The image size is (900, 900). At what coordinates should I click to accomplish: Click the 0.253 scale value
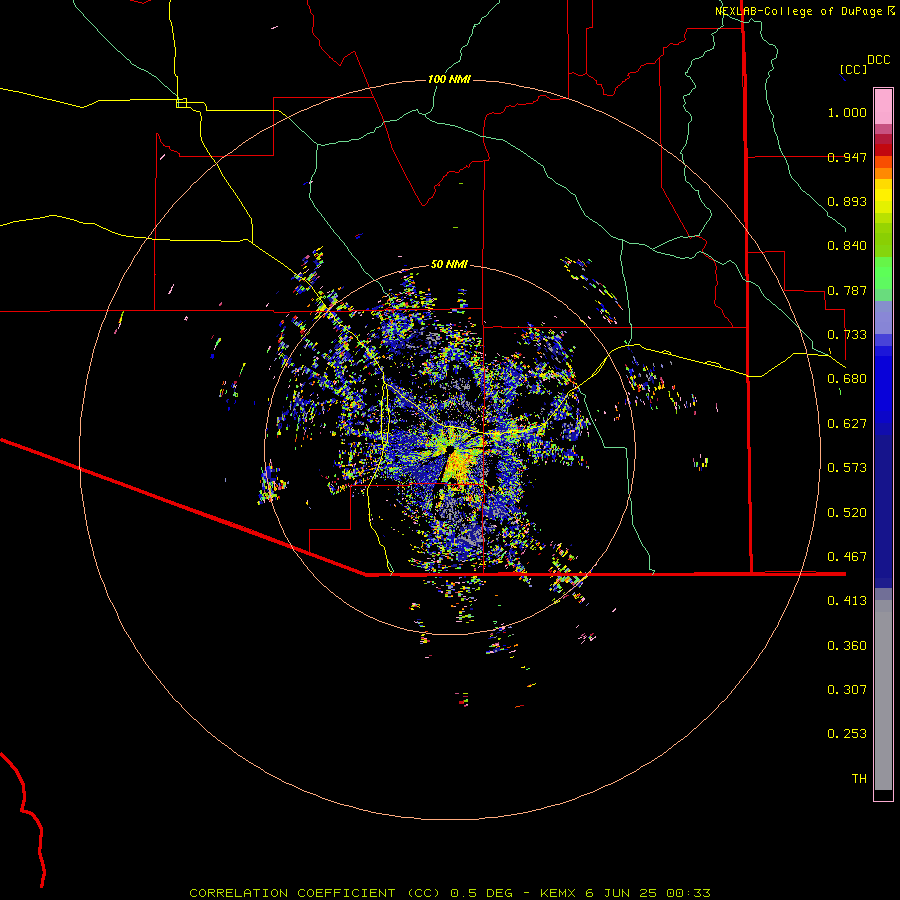(x=847, y=734)
